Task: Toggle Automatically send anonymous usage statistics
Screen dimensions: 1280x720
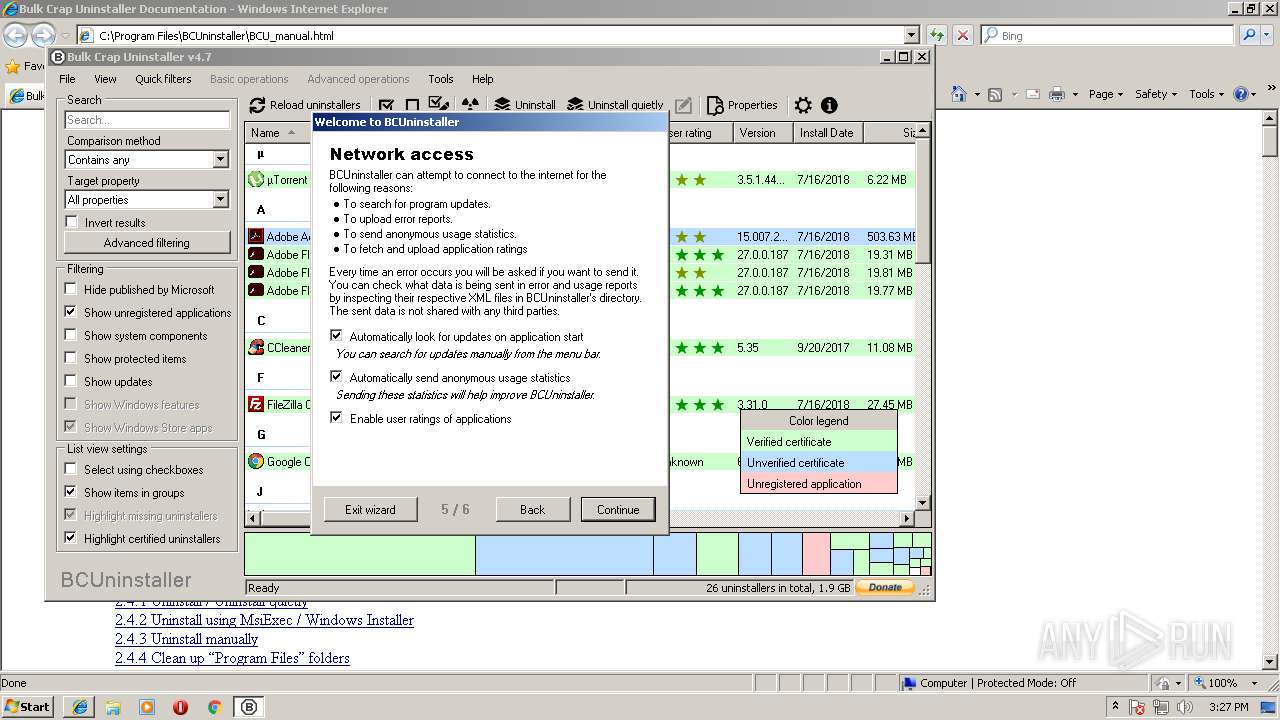Action: pos(336,377)
